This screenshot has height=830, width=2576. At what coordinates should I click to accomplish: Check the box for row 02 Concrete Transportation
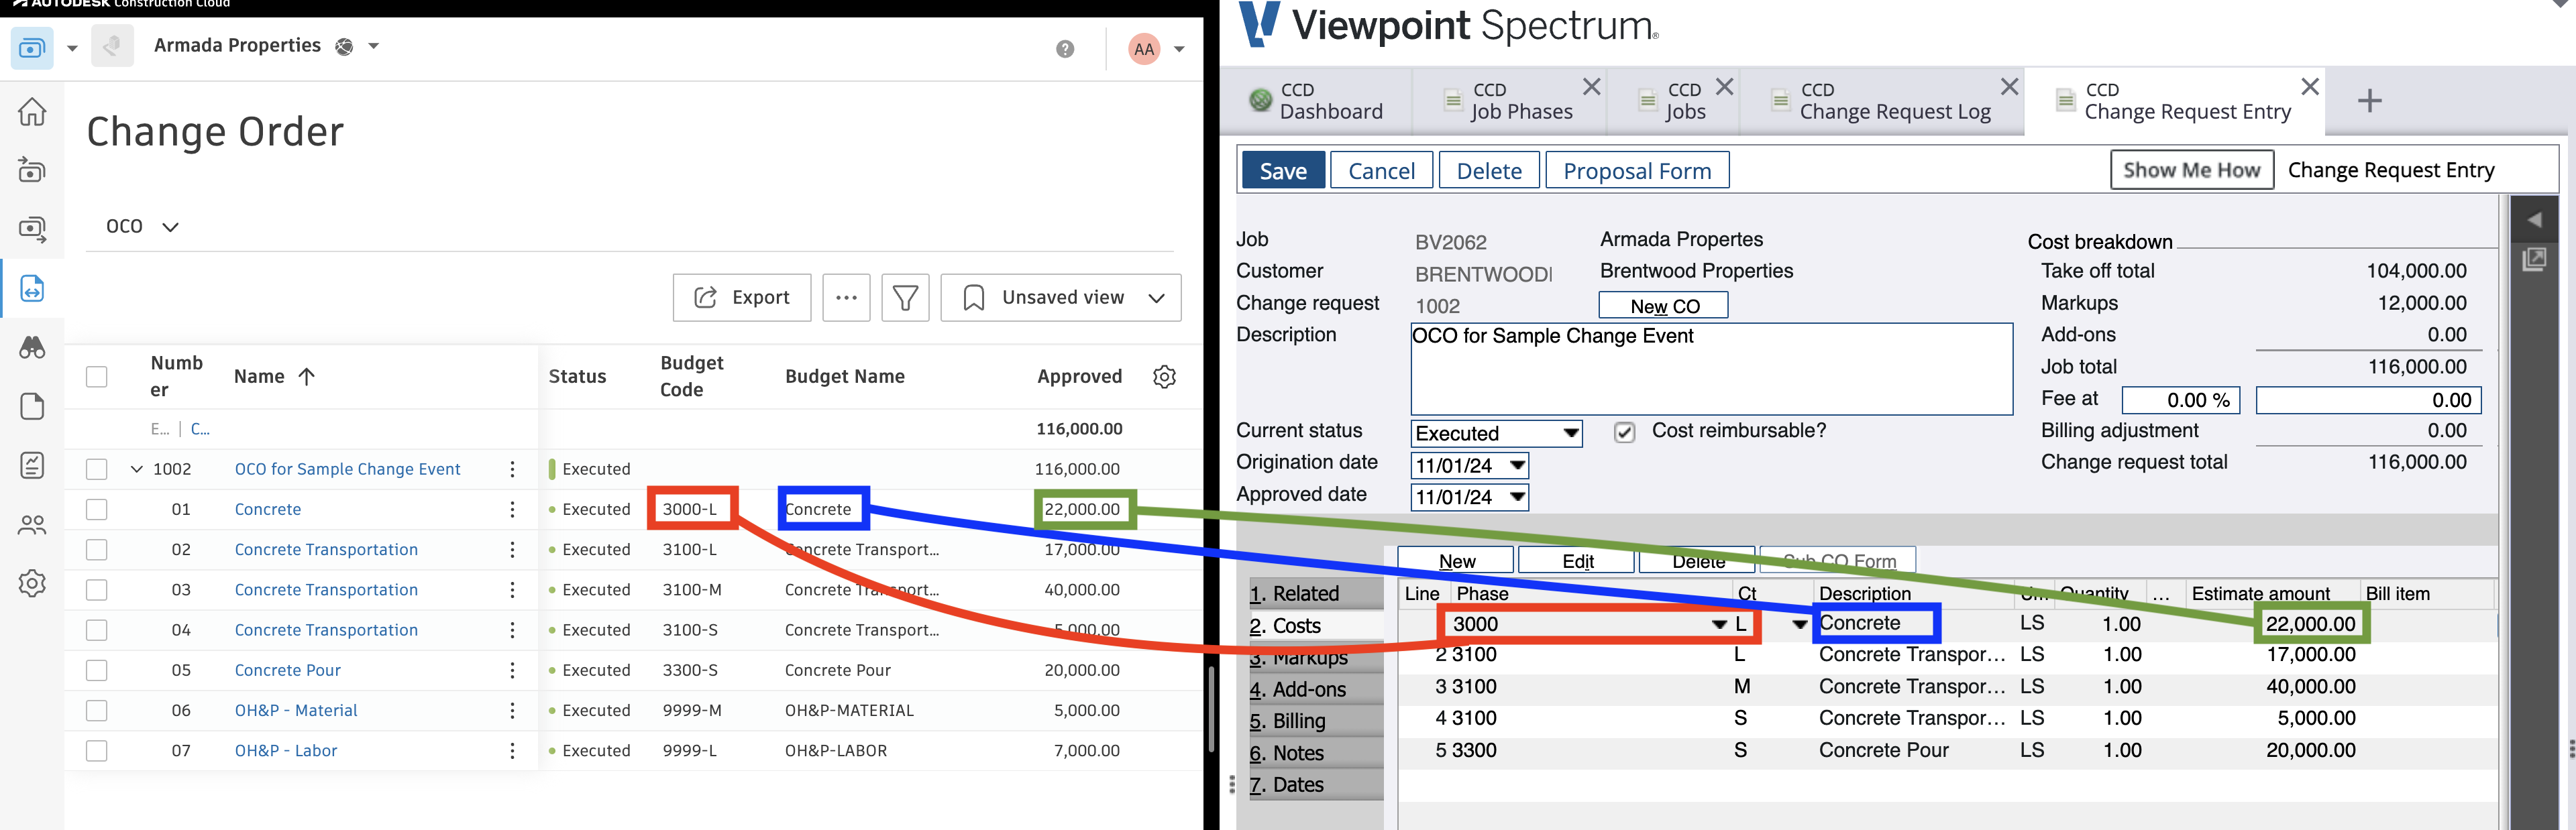(x=96, y=549)
